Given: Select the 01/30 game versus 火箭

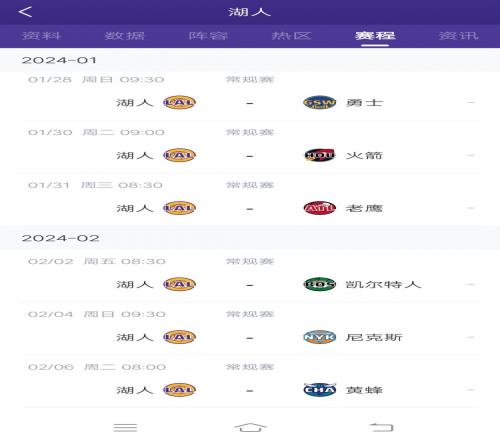Looking at the screenshot, I should [x=250, y=147].
